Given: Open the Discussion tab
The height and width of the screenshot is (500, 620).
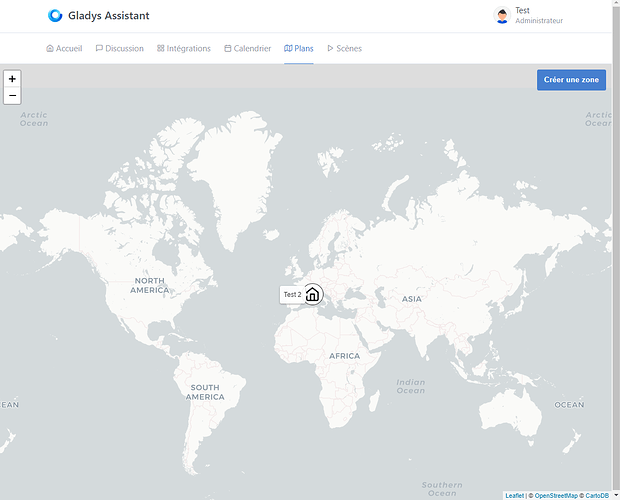Looking at the screenshot, I should [119, 48].
